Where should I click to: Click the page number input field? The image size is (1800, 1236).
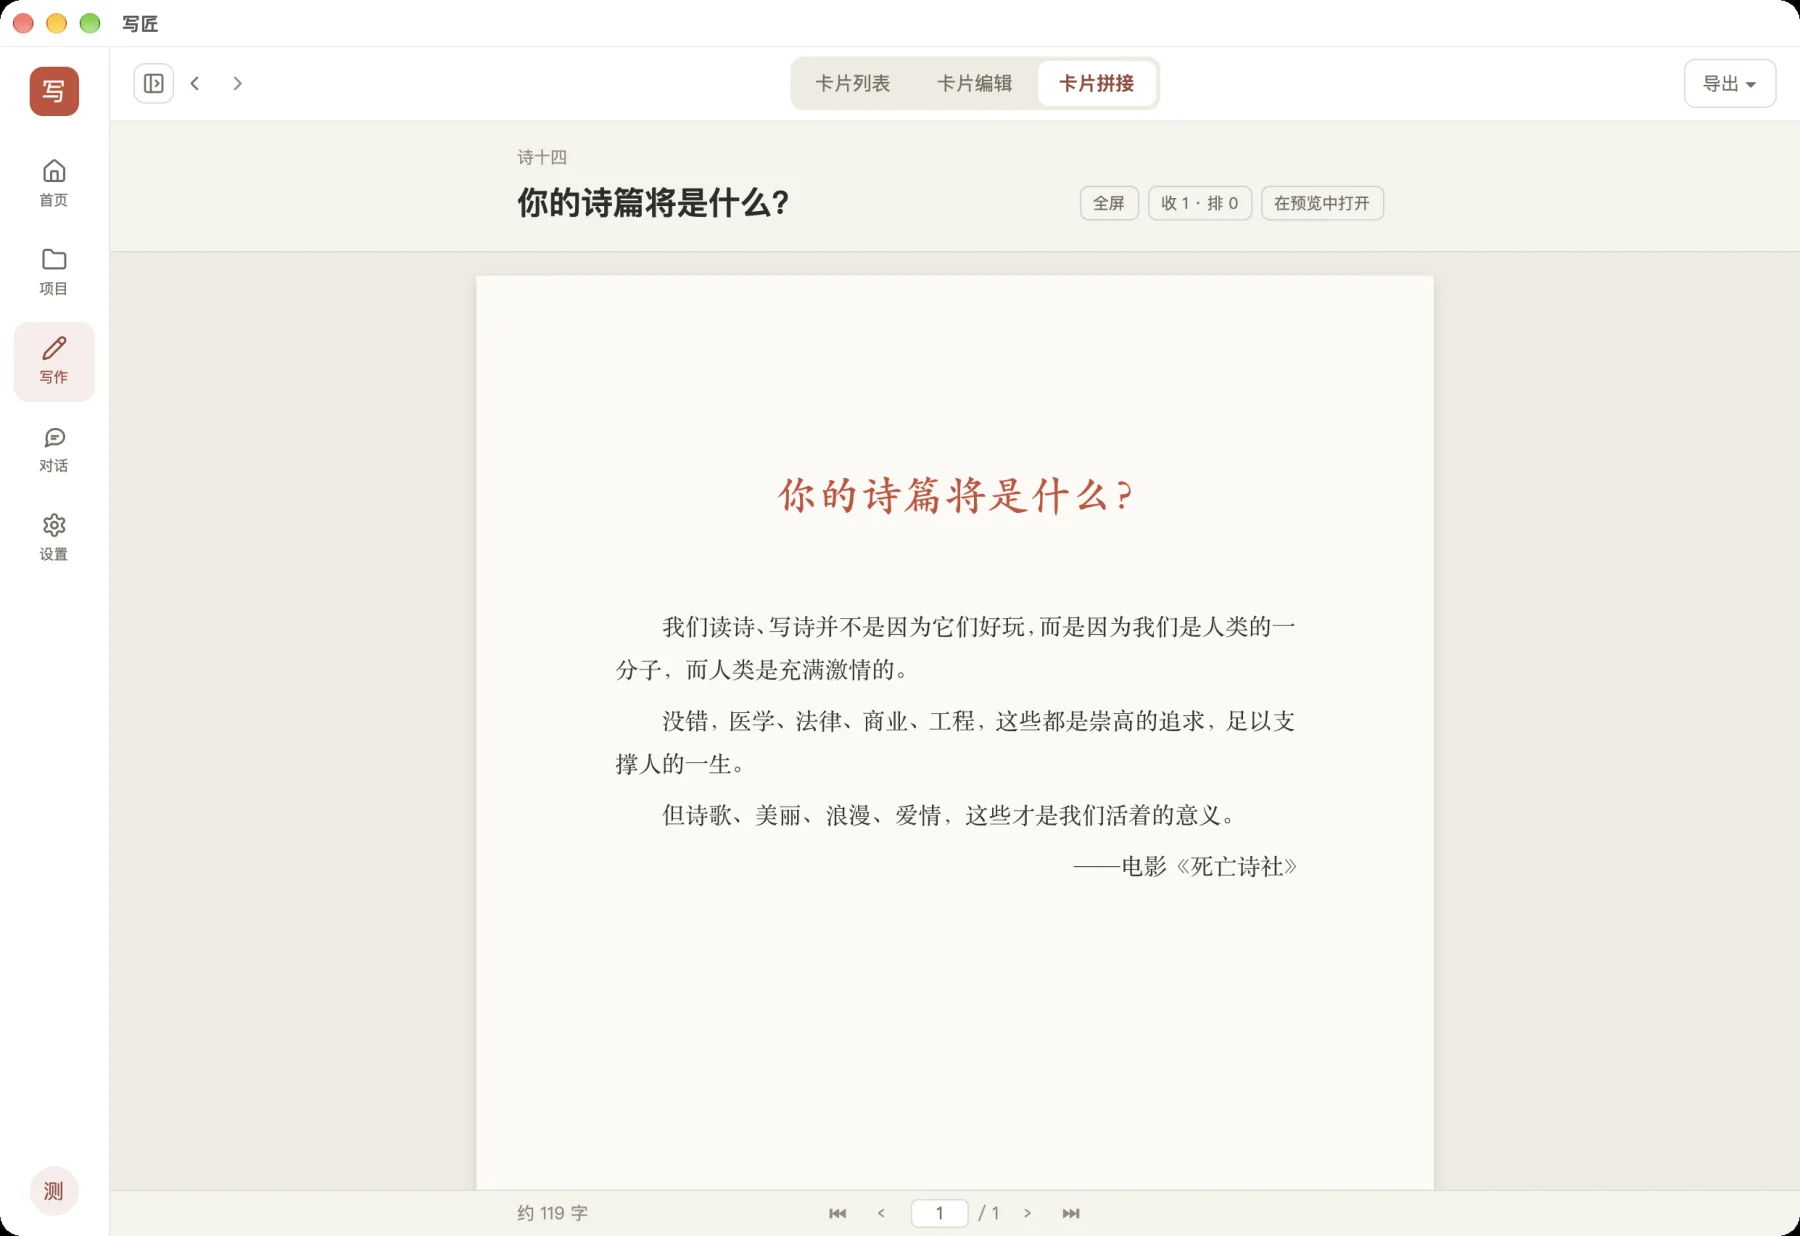tap(940, 1213)
